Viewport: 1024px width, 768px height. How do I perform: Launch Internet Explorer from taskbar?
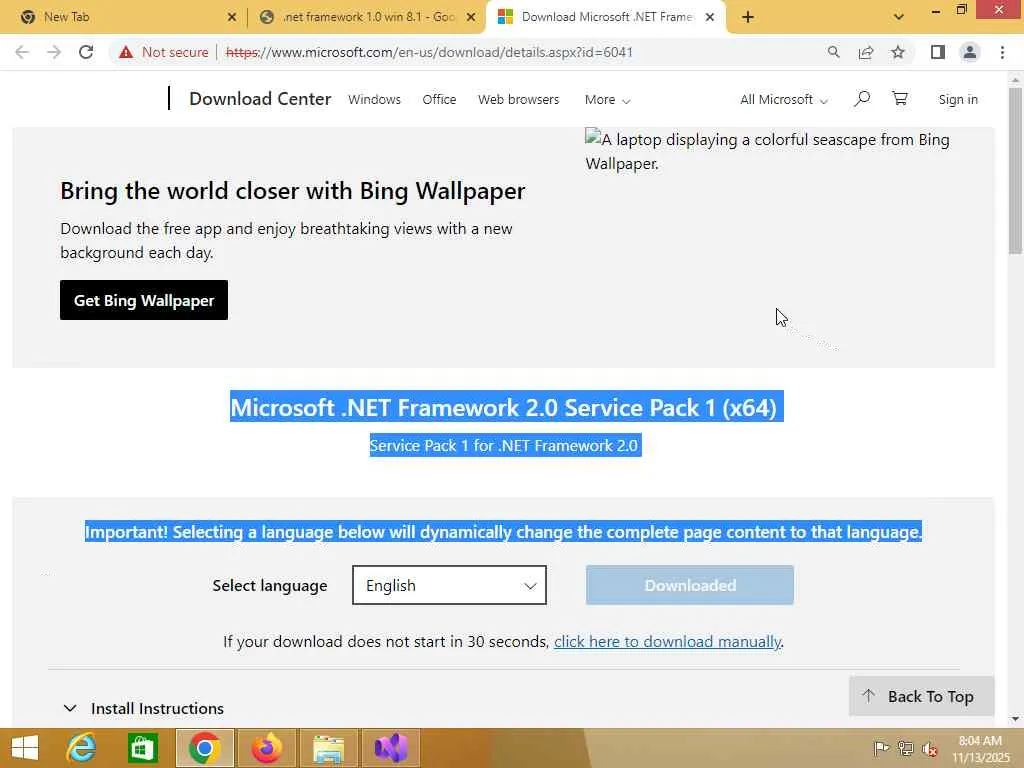(x=81, y=748)
